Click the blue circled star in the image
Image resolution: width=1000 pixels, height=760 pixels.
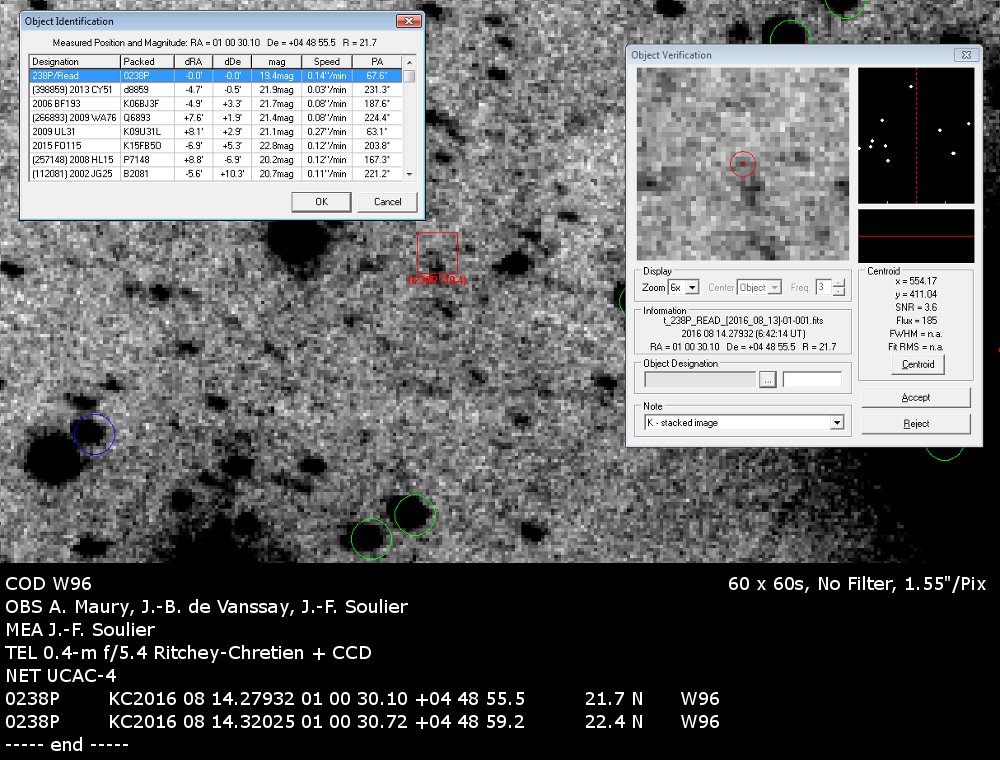click(95, 434)
